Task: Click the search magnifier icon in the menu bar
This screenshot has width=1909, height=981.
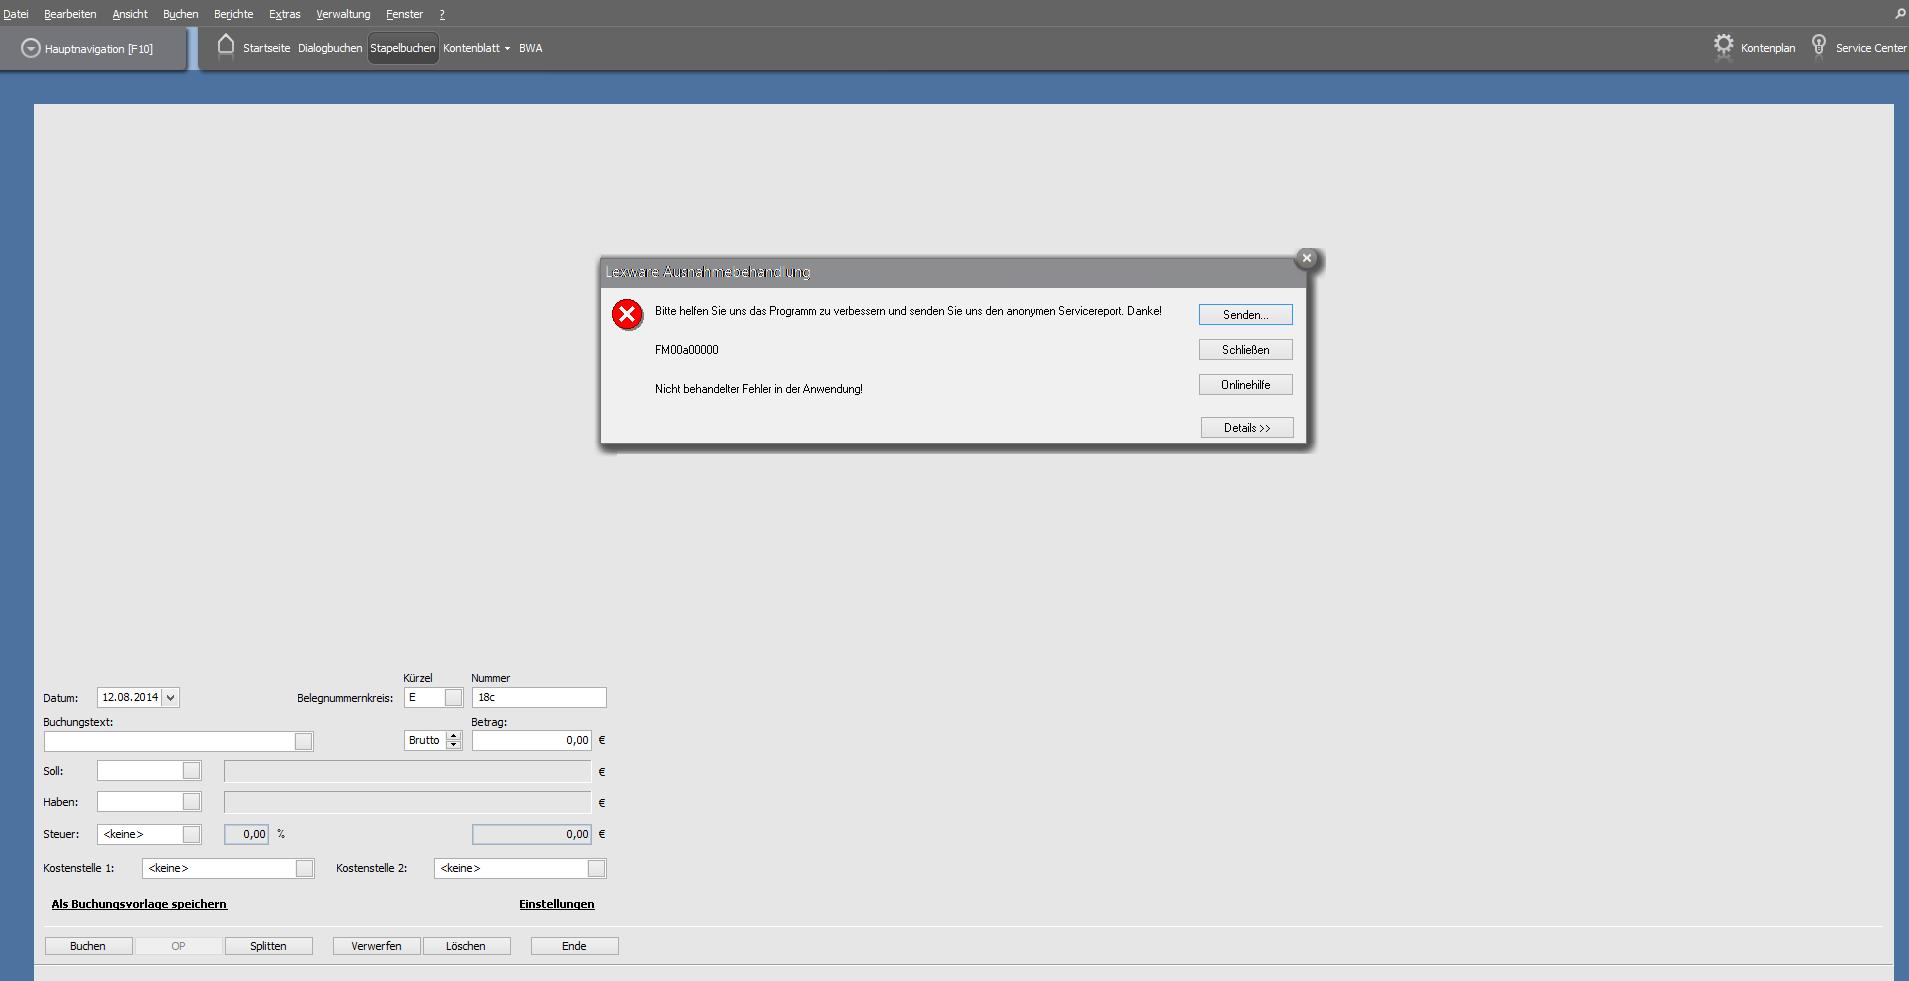Action: (x=1900, y=14)
